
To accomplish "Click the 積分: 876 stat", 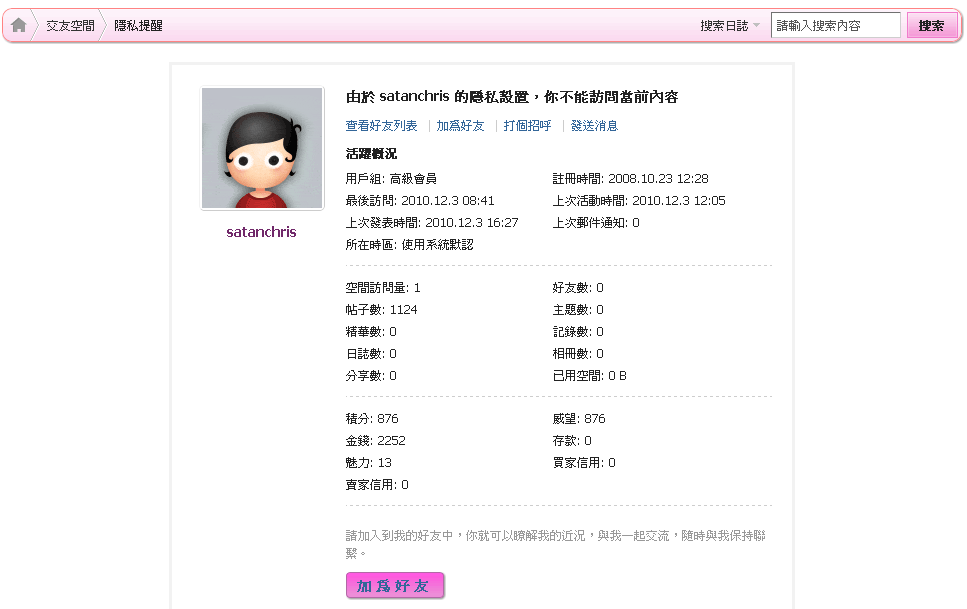I will [x=372, y=419].
